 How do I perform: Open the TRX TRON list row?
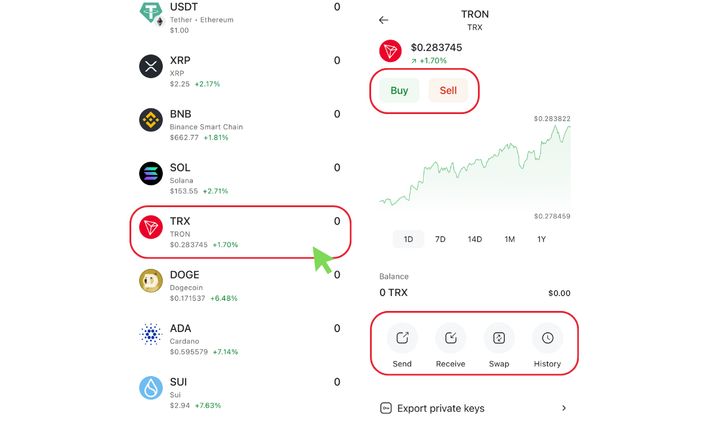(240, 232)
